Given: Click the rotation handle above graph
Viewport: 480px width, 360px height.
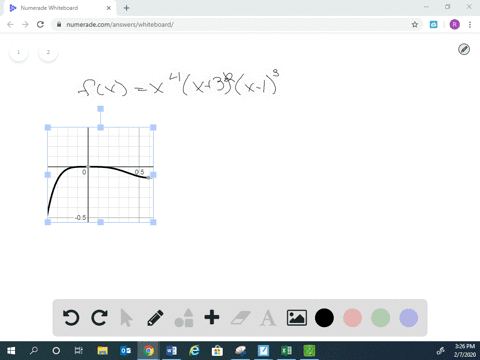Looking at the screenshot, I should (100, 109).
